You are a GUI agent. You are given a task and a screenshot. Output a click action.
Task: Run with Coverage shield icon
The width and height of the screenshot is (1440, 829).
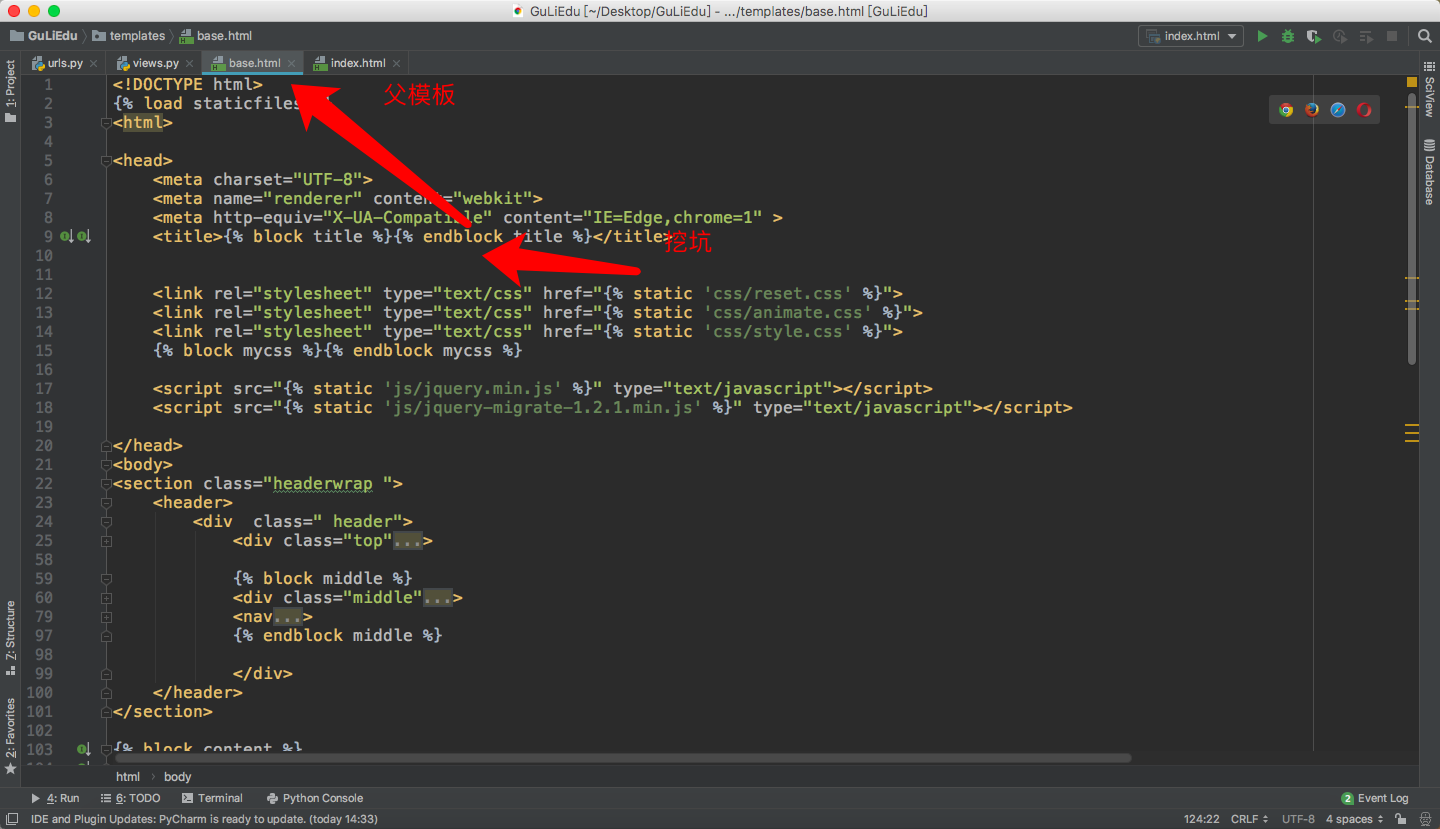(1314, 36)
